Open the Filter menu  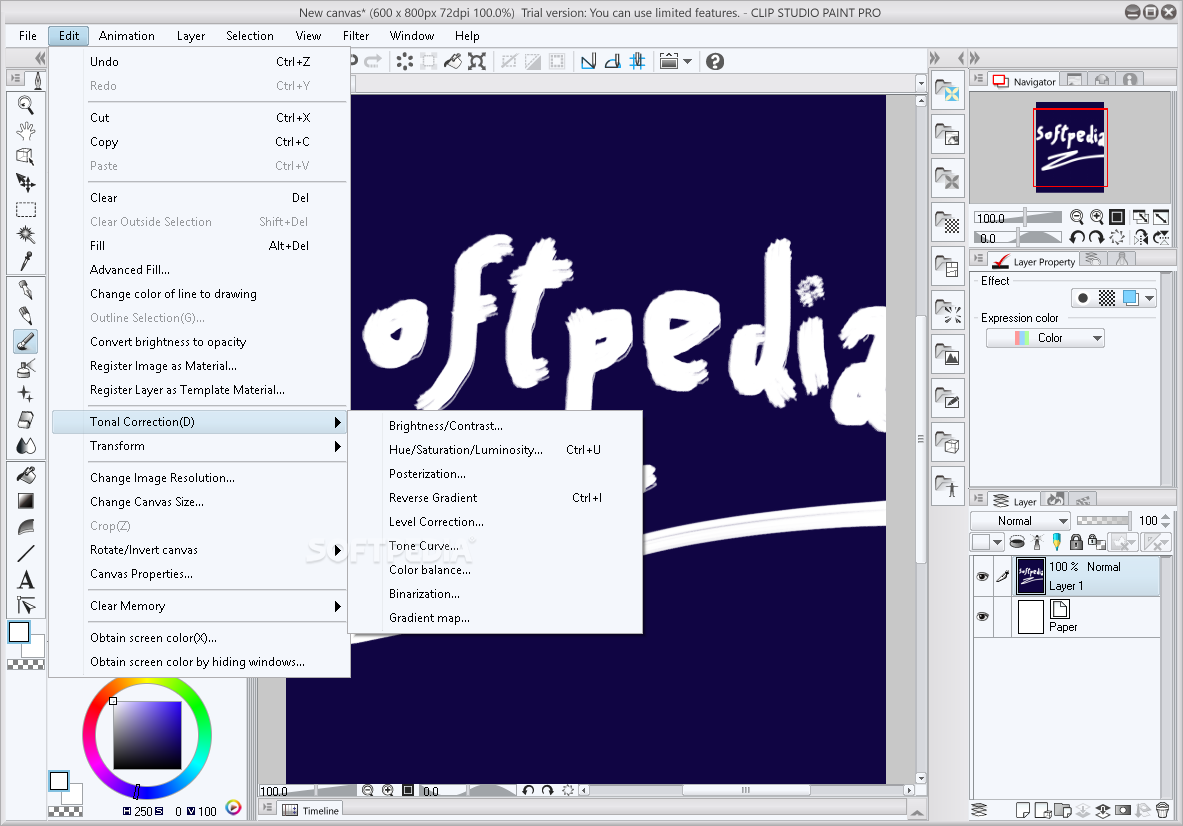[x=355, y=35]
